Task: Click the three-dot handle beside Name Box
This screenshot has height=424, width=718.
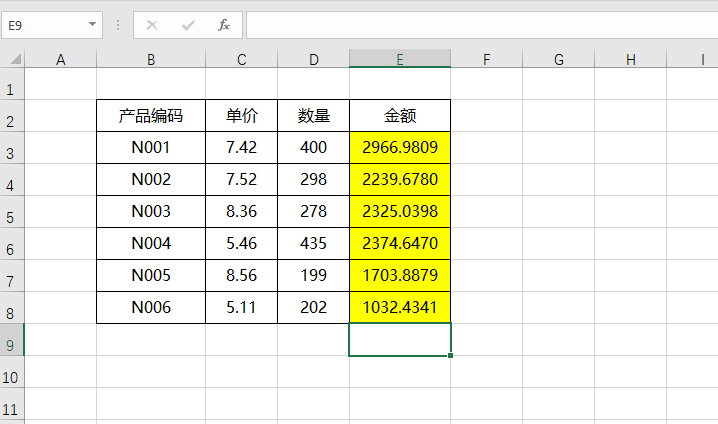Action: click(118, 24)
